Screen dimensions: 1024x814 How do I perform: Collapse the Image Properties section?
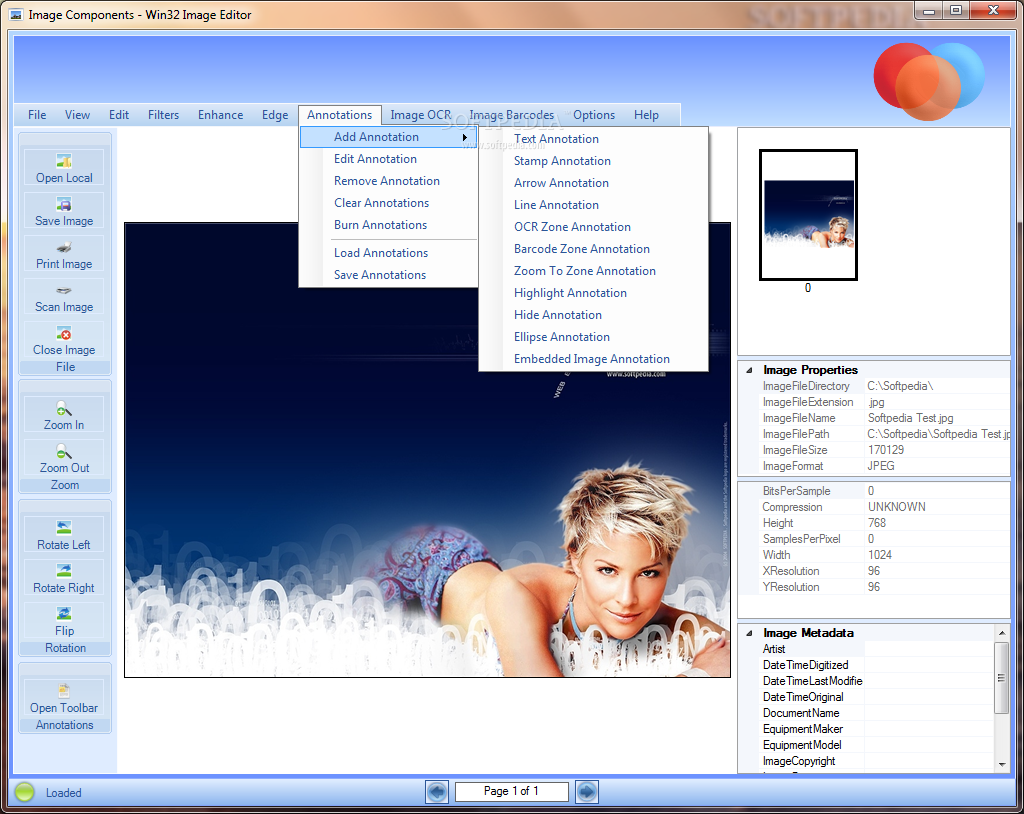tap(749, 370)
